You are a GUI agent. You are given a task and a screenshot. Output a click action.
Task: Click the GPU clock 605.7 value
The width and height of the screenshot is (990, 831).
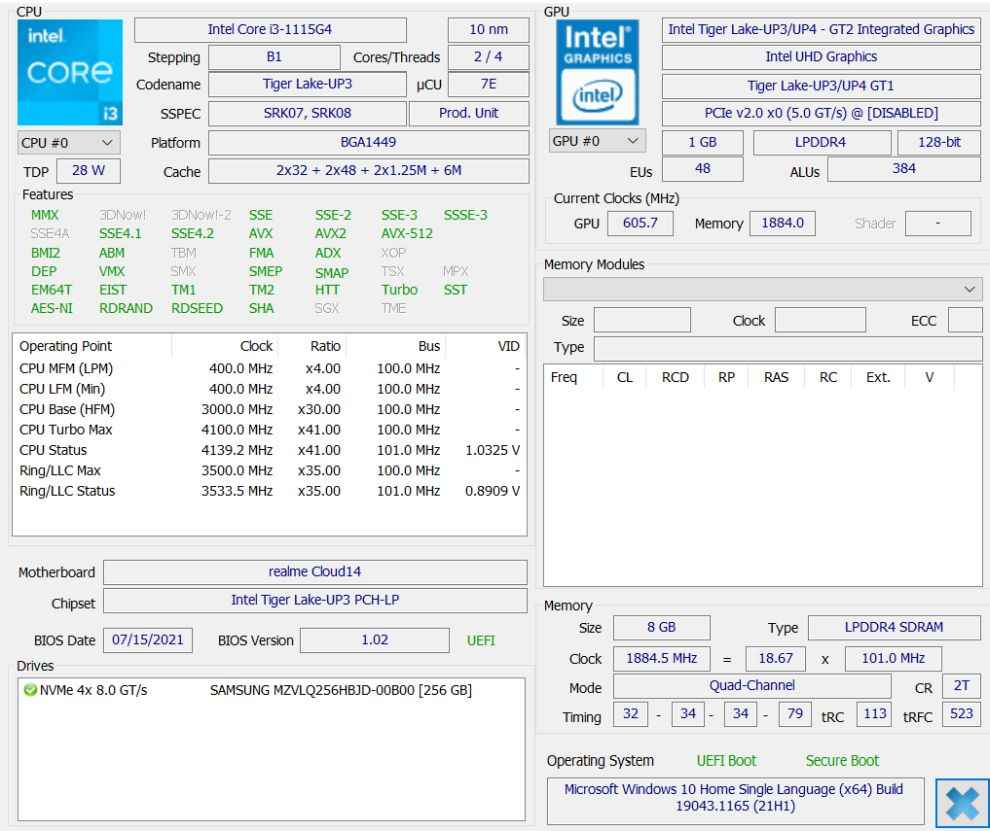[640, 223]
